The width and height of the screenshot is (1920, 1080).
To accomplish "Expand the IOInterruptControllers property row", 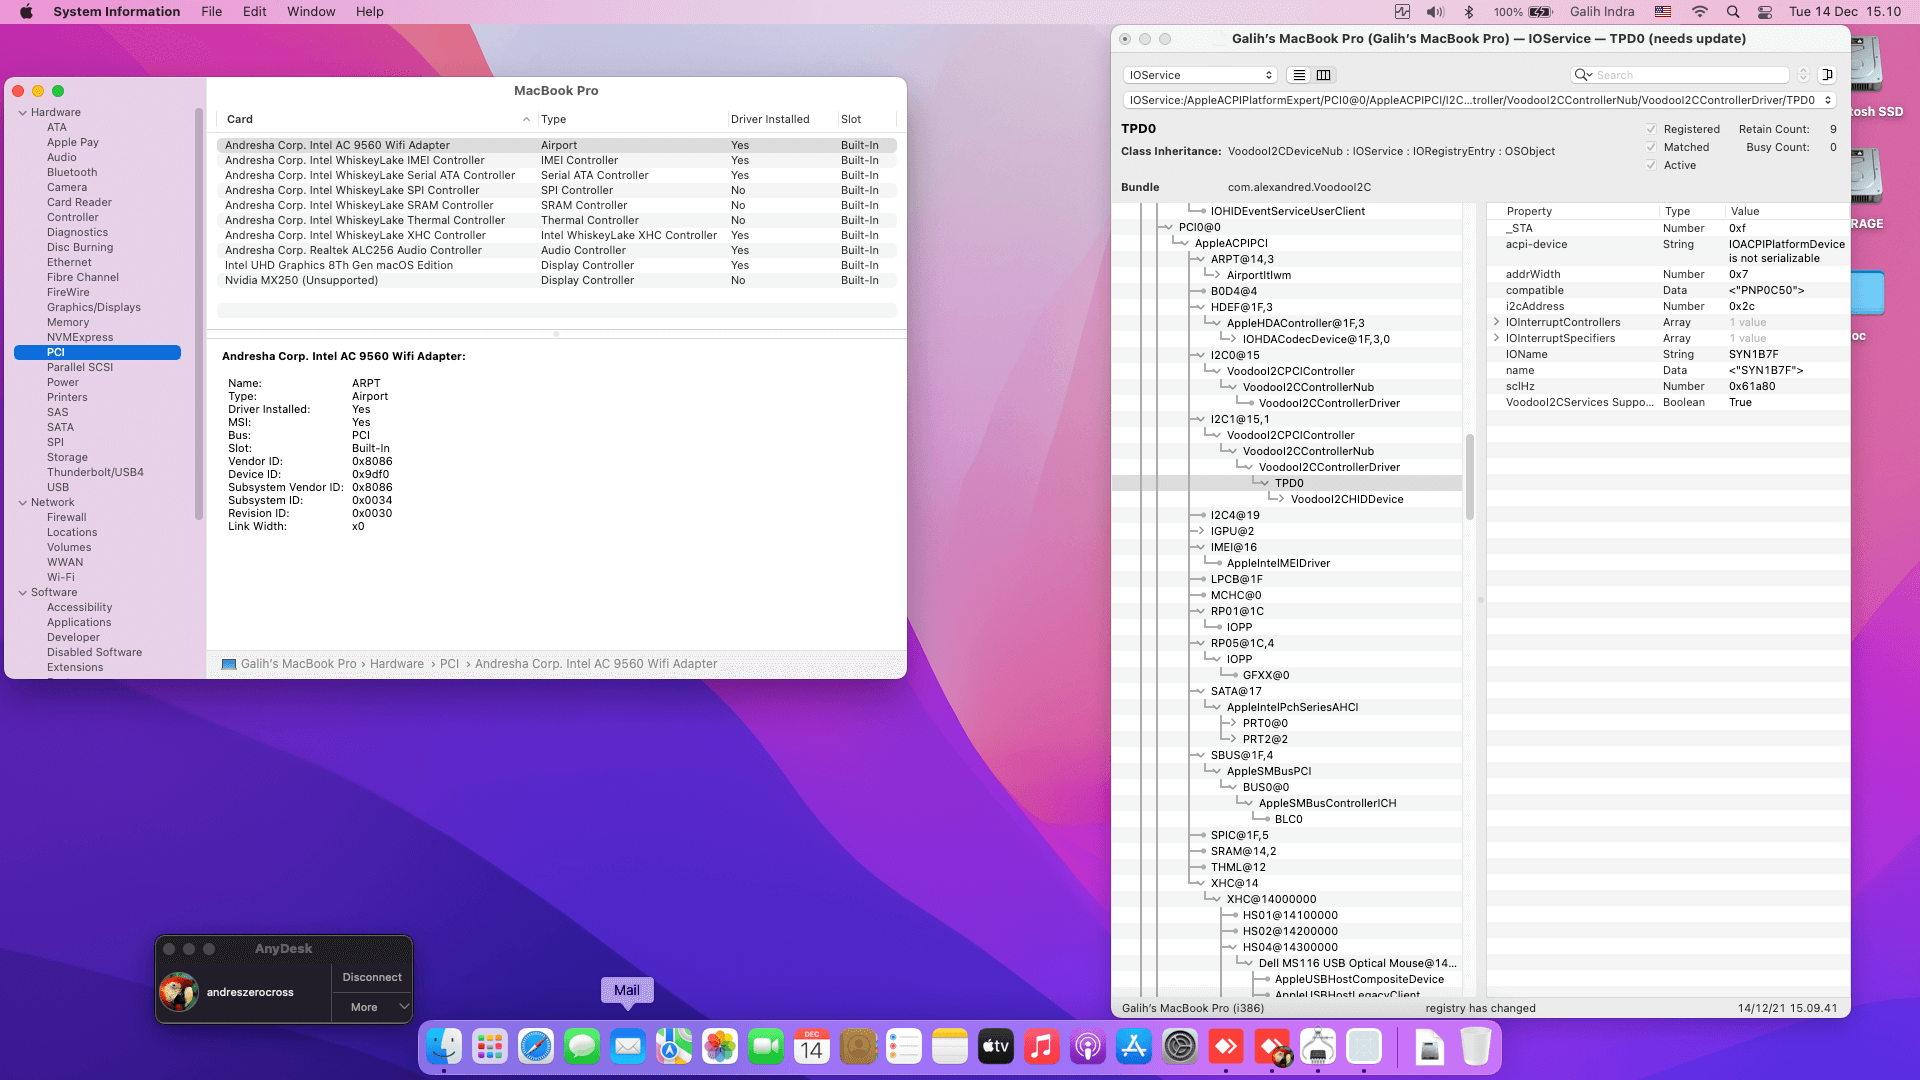I will click(x=1496, y=322).
